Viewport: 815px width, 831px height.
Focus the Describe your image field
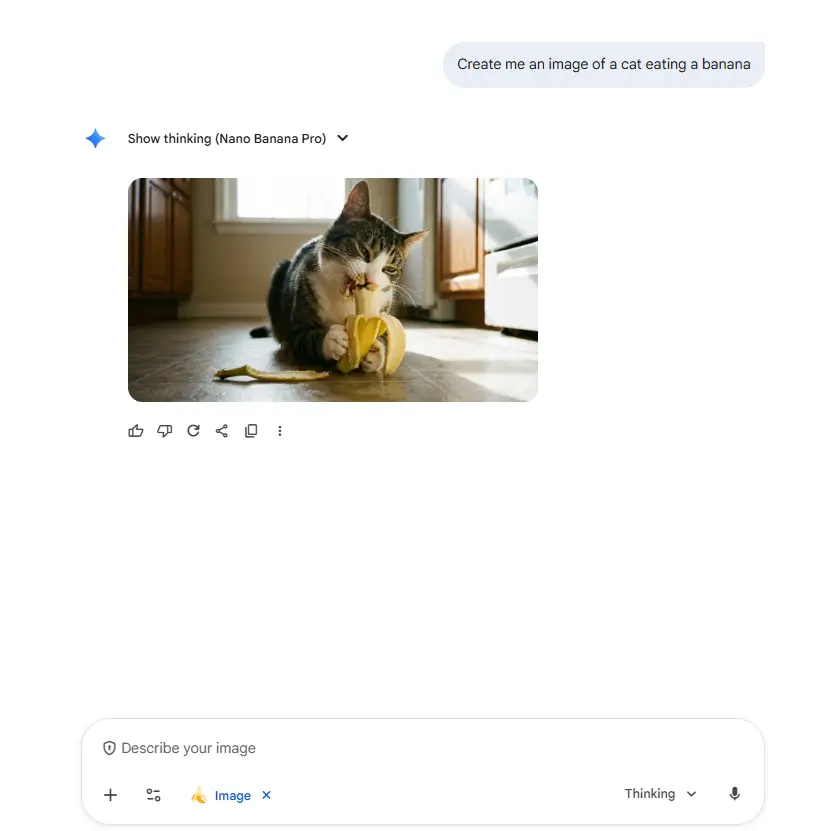point(422,748)
